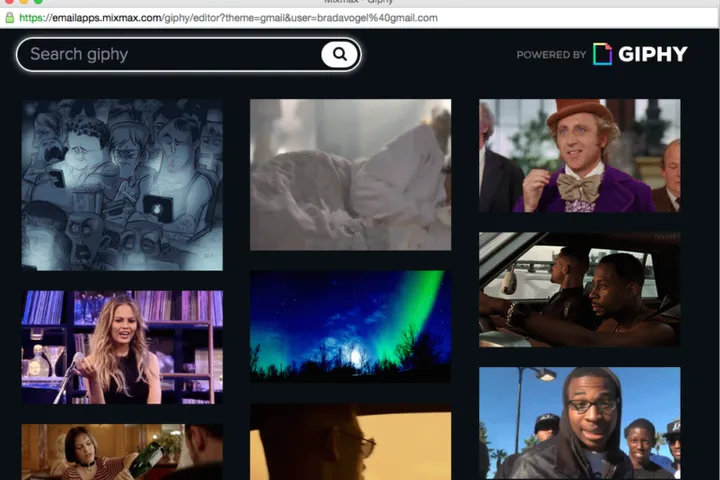Click the emailapps.mixmax.com URL text
The height and width of the screenshot is (480, 720).
tap(228, 18)
